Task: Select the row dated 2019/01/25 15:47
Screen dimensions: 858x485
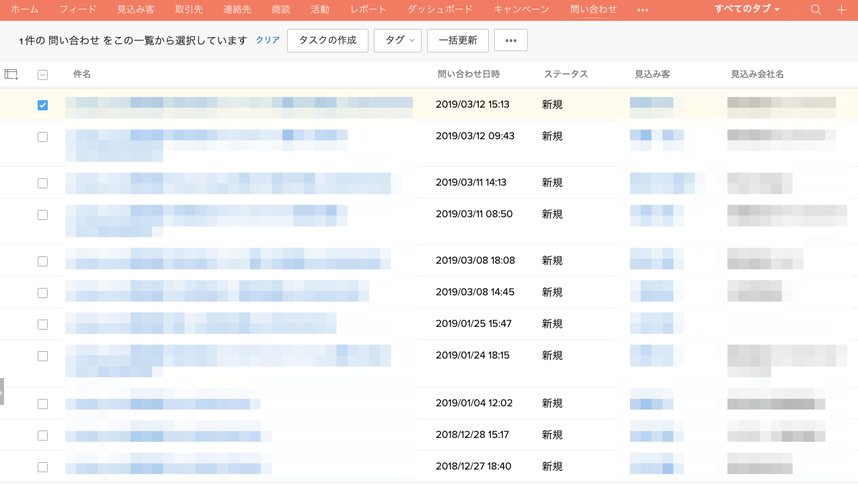Action: tap(42, 324)
